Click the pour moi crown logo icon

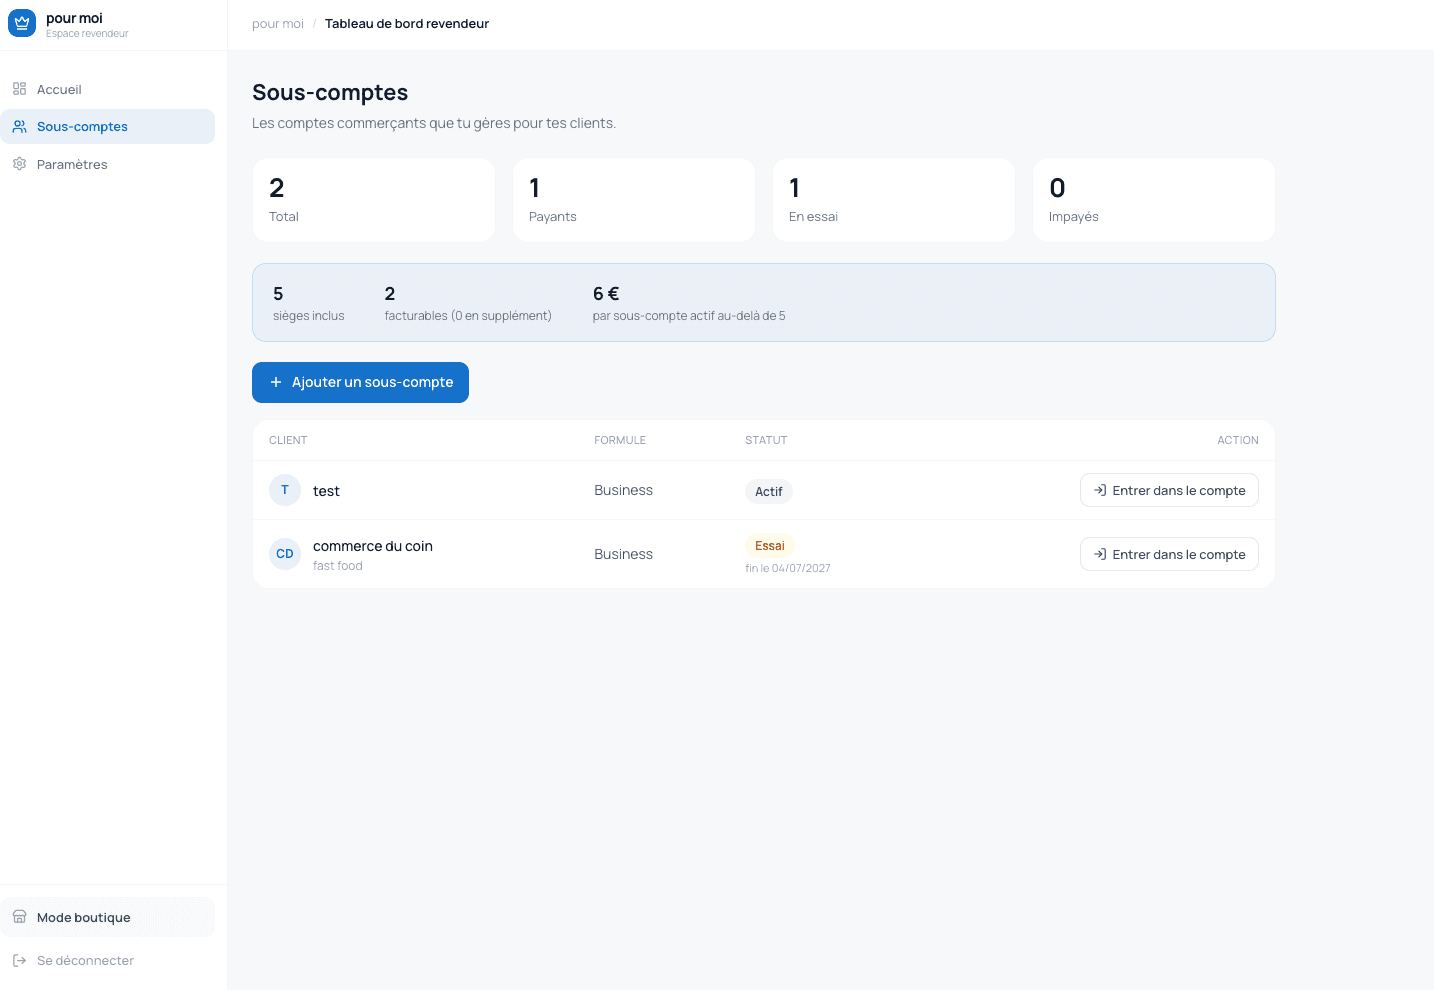(x=22, y=23)
